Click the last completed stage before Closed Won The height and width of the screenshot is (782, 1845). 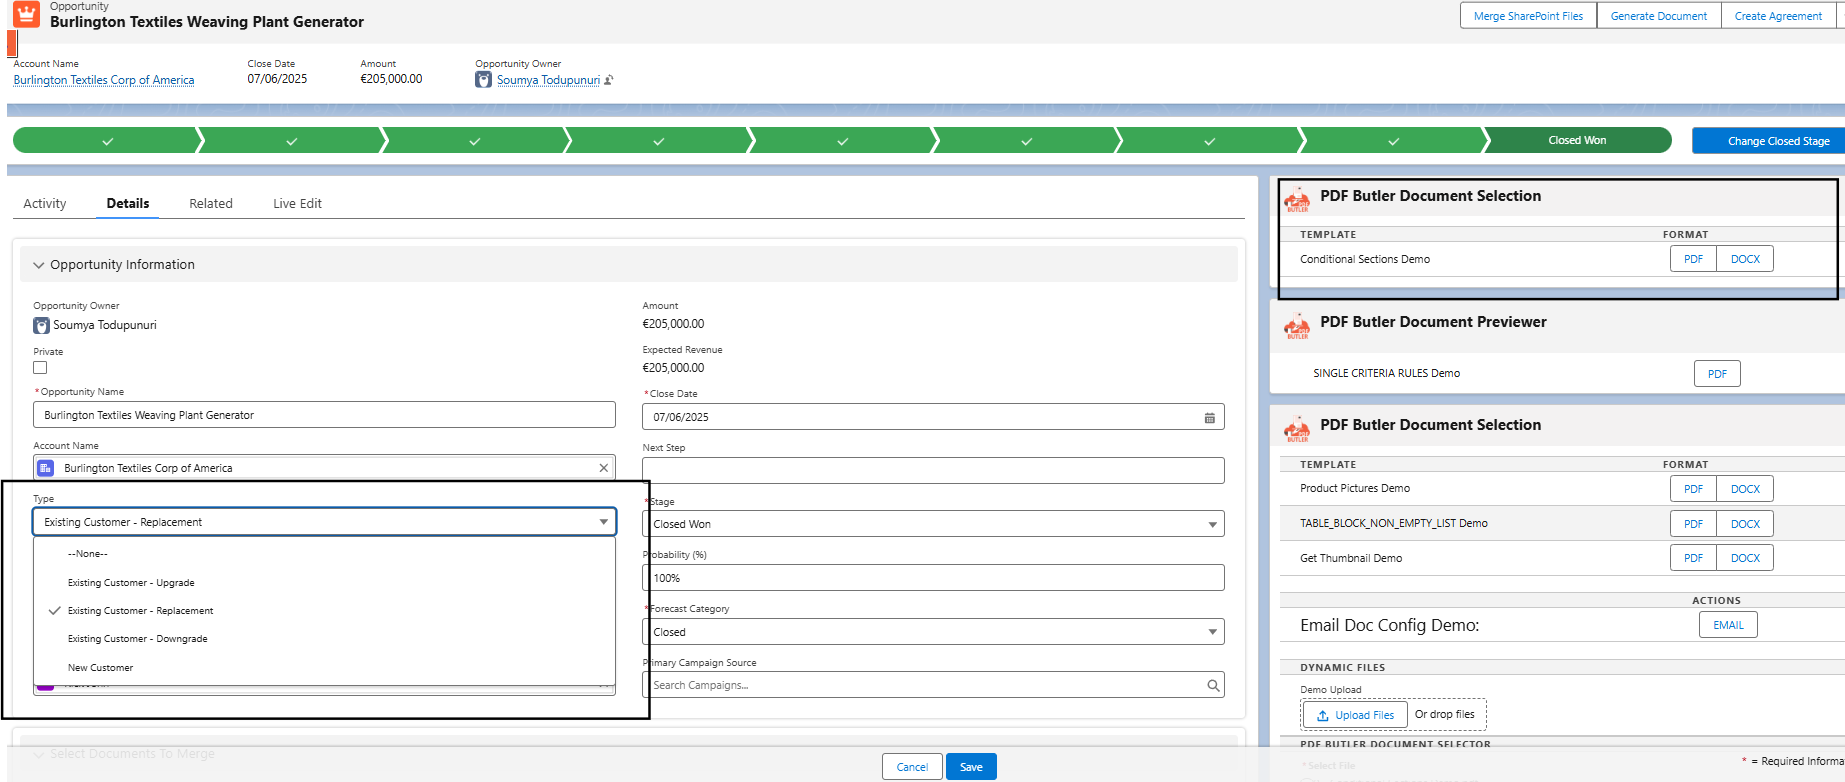click(x=1393, y=141)
